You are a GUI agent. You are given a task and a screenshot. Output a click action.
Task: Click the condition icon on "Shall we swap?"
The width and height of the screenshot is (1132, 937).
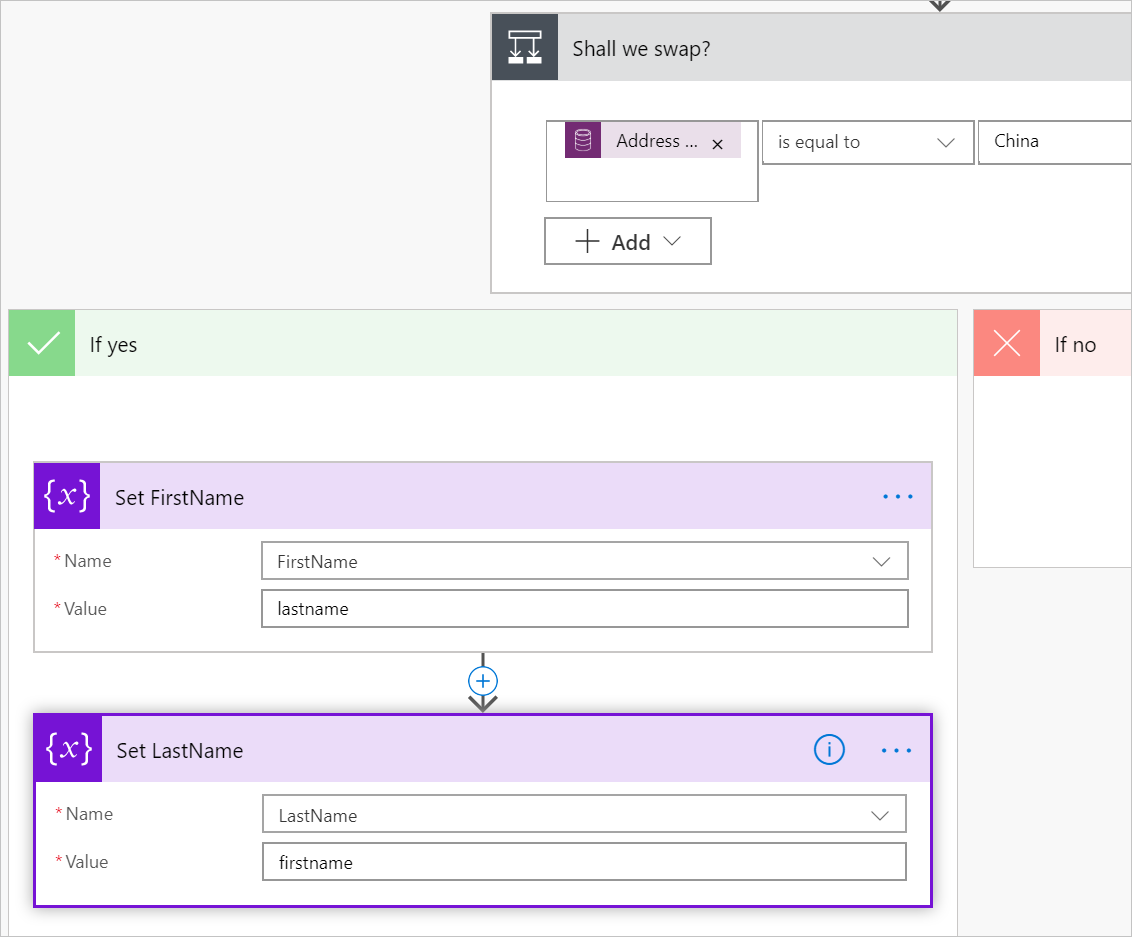click(x=524, y=46)
